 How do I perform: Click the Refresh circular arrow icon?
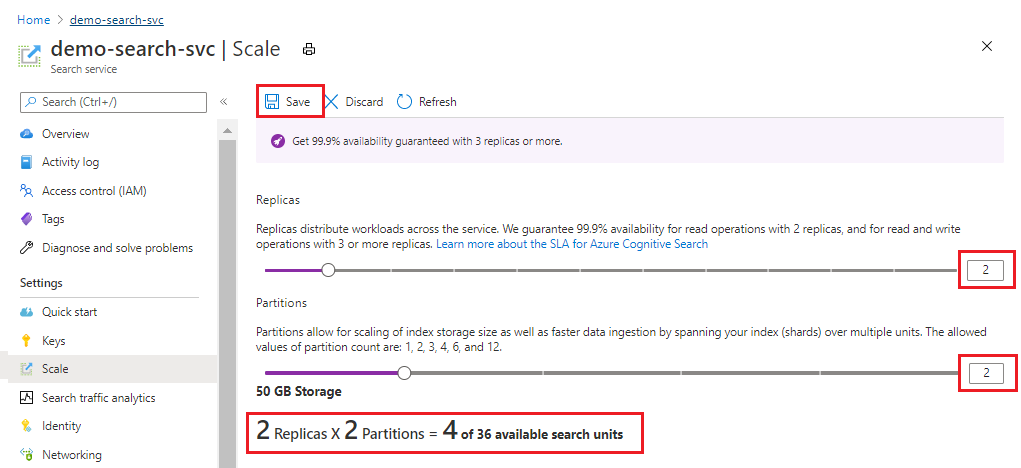tap(405, 102)
